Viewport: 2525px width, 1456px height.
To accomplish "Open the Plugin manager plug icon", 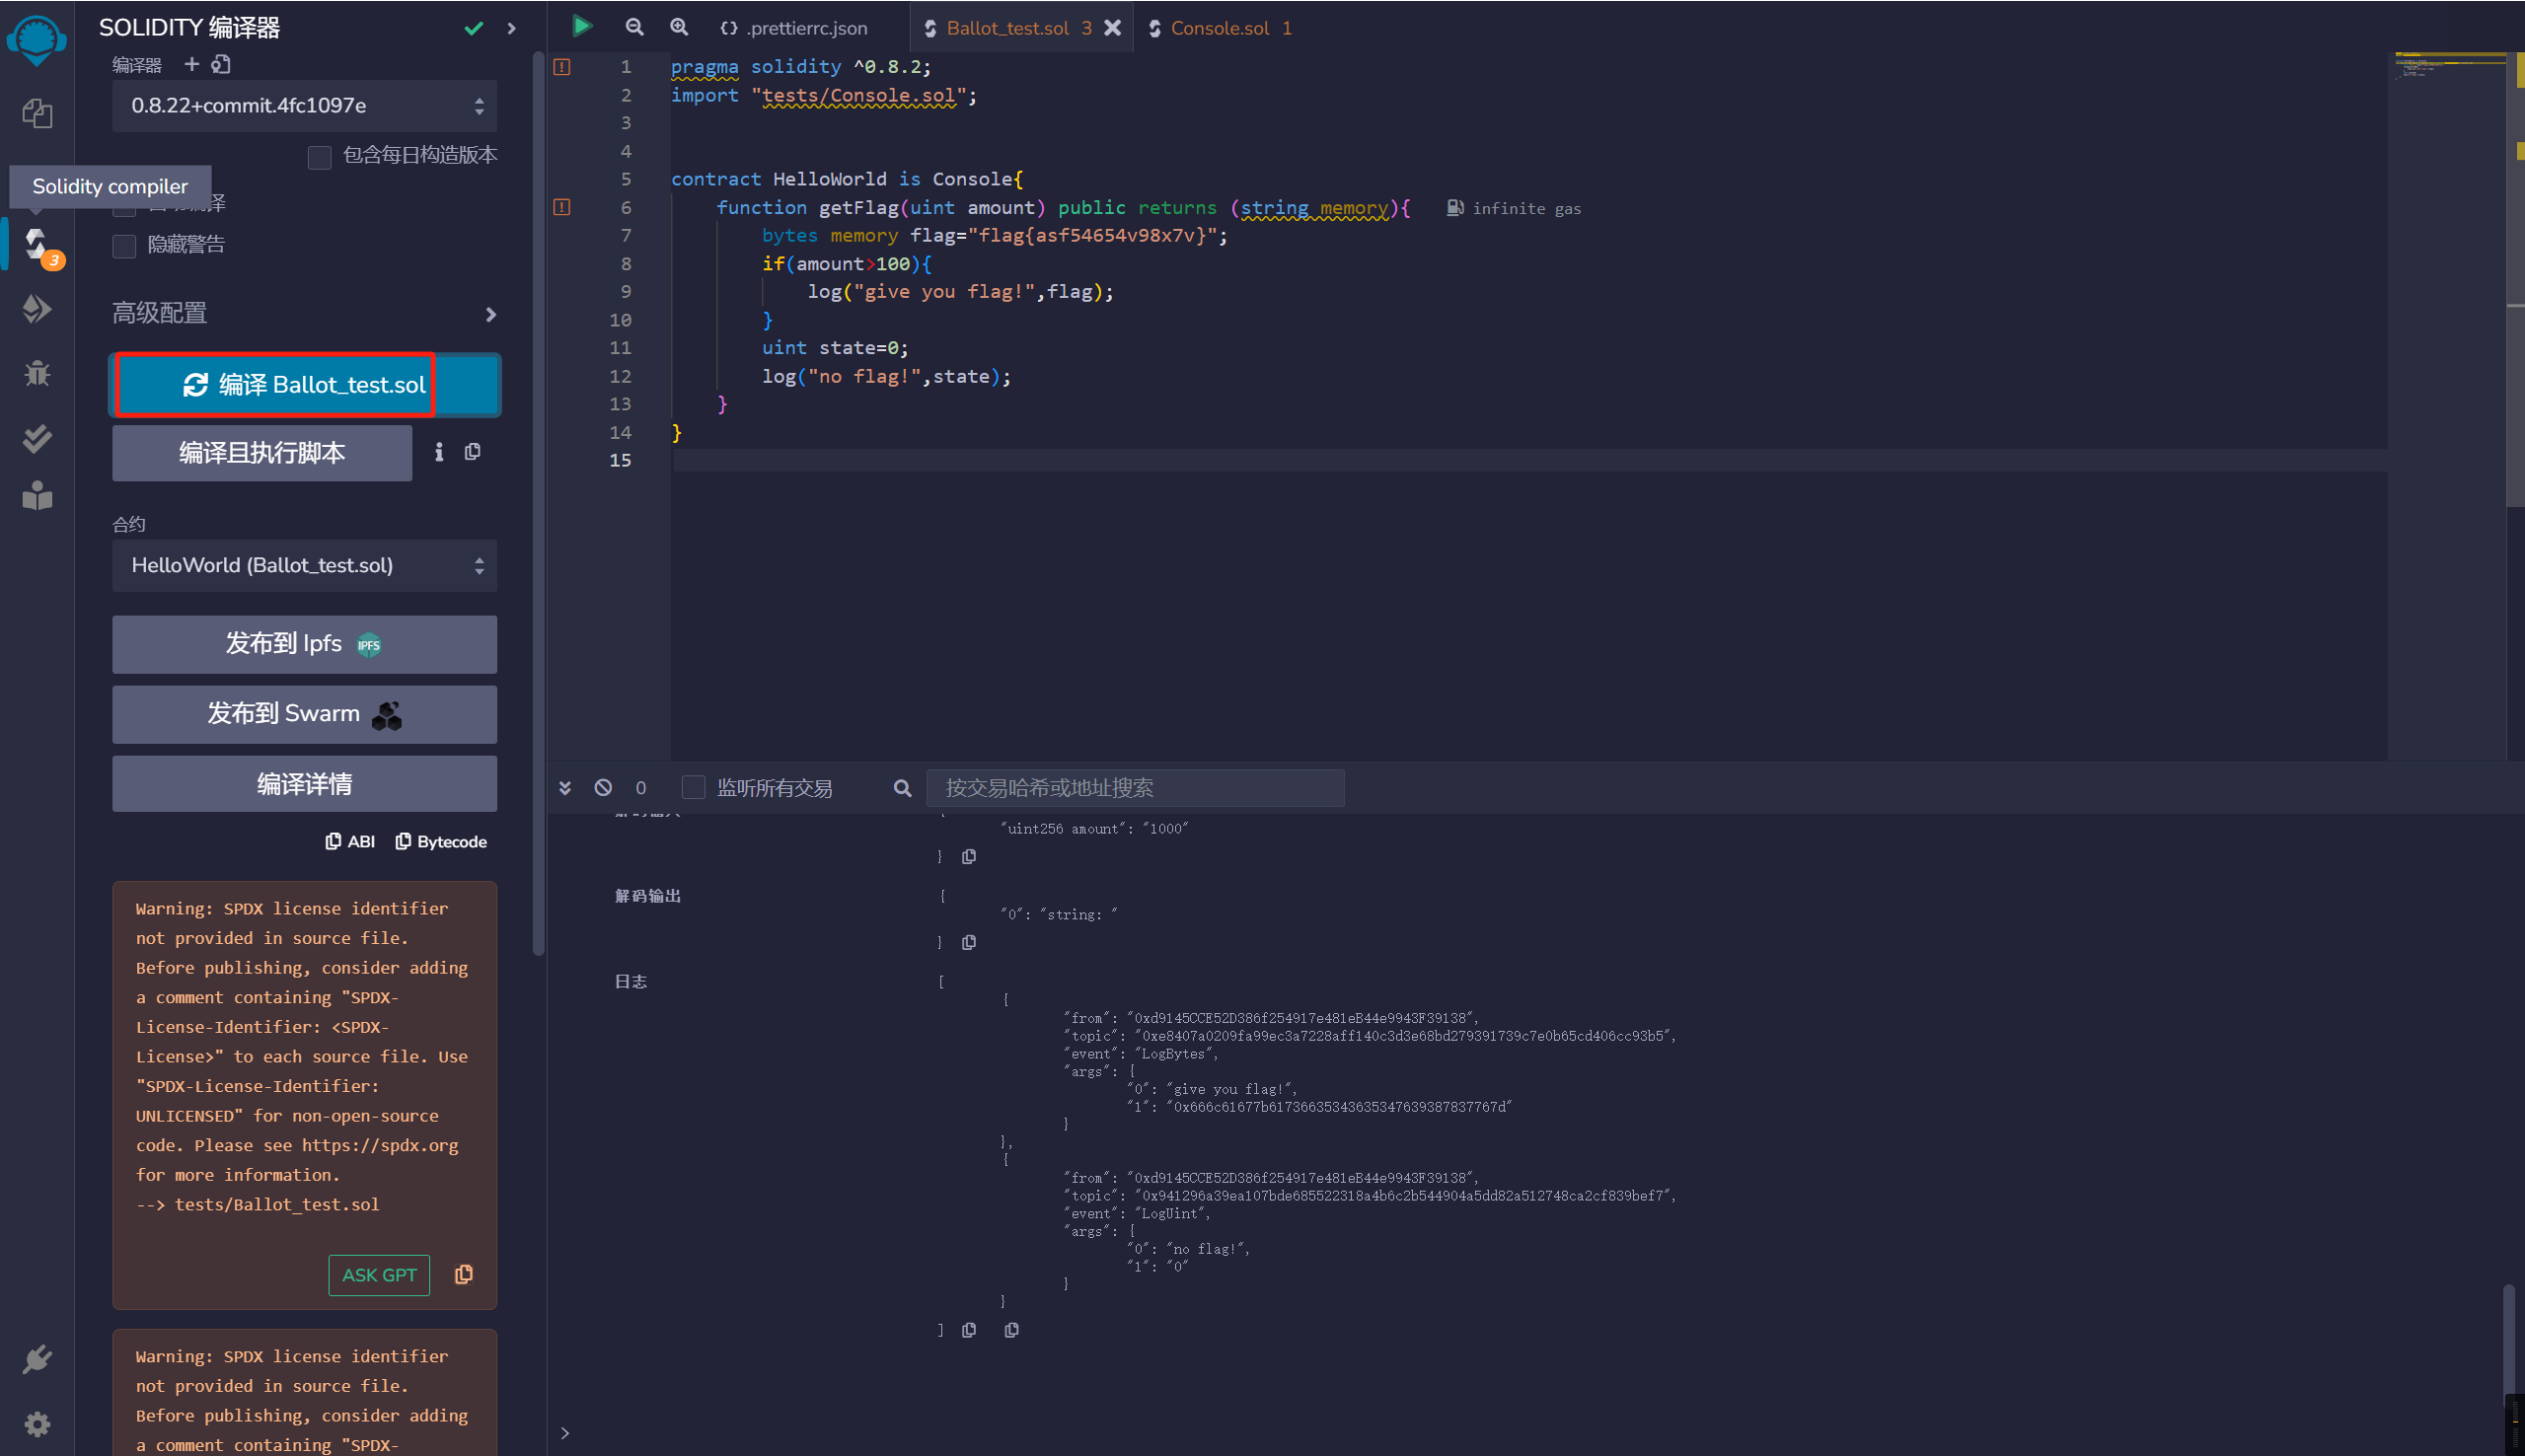I will [37, 1359].
